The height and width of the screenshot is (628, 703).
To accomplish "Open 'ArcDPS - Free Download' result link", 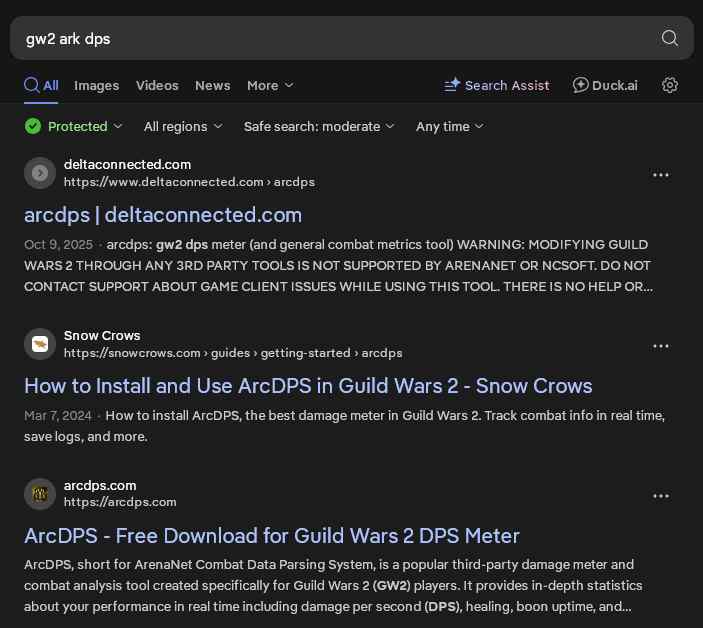I will coord(272,536).
